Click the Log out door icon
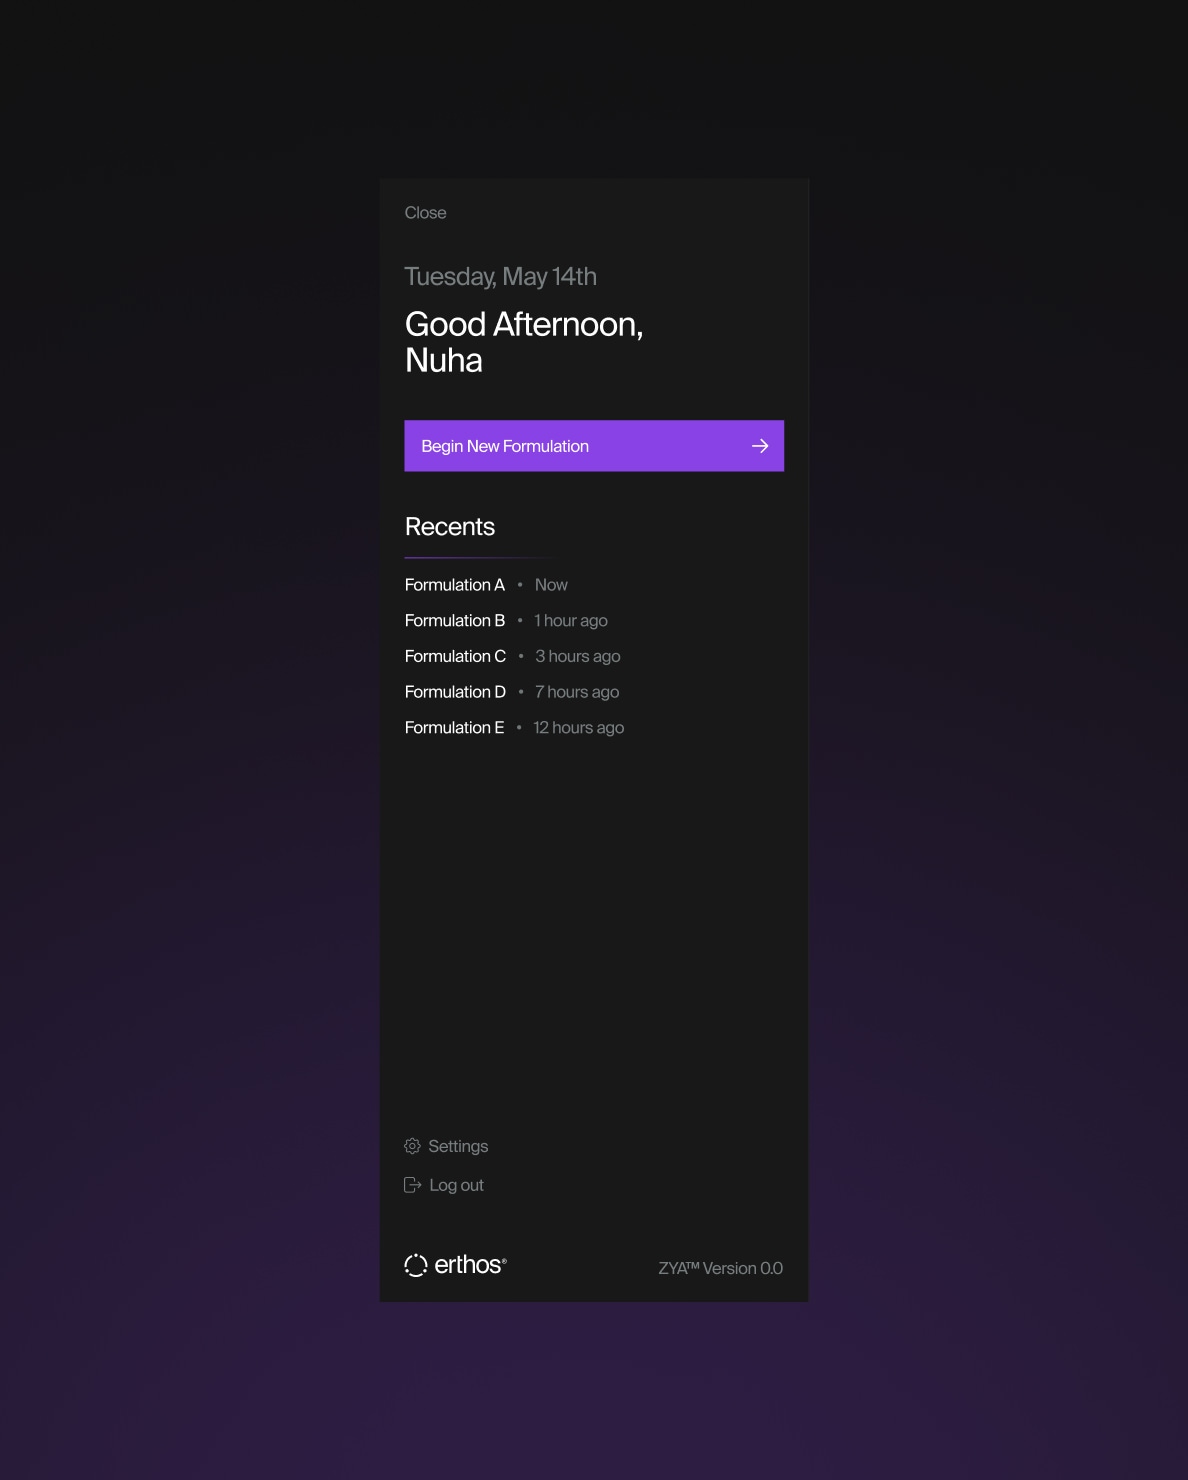The image size is (1188, 1480). click(412, 1185)
